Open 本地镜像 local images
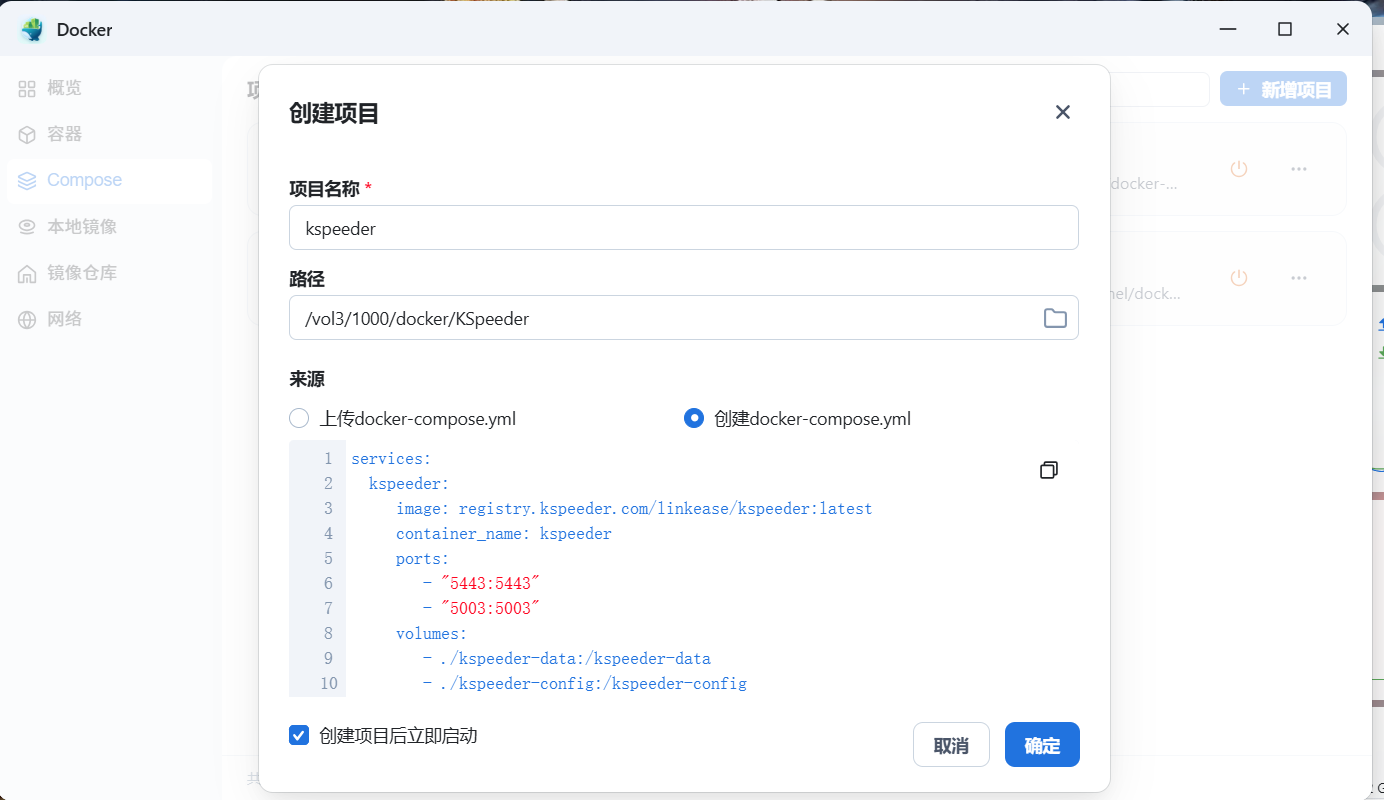Viewport: 1384px width, 800px height. (67, 226)
